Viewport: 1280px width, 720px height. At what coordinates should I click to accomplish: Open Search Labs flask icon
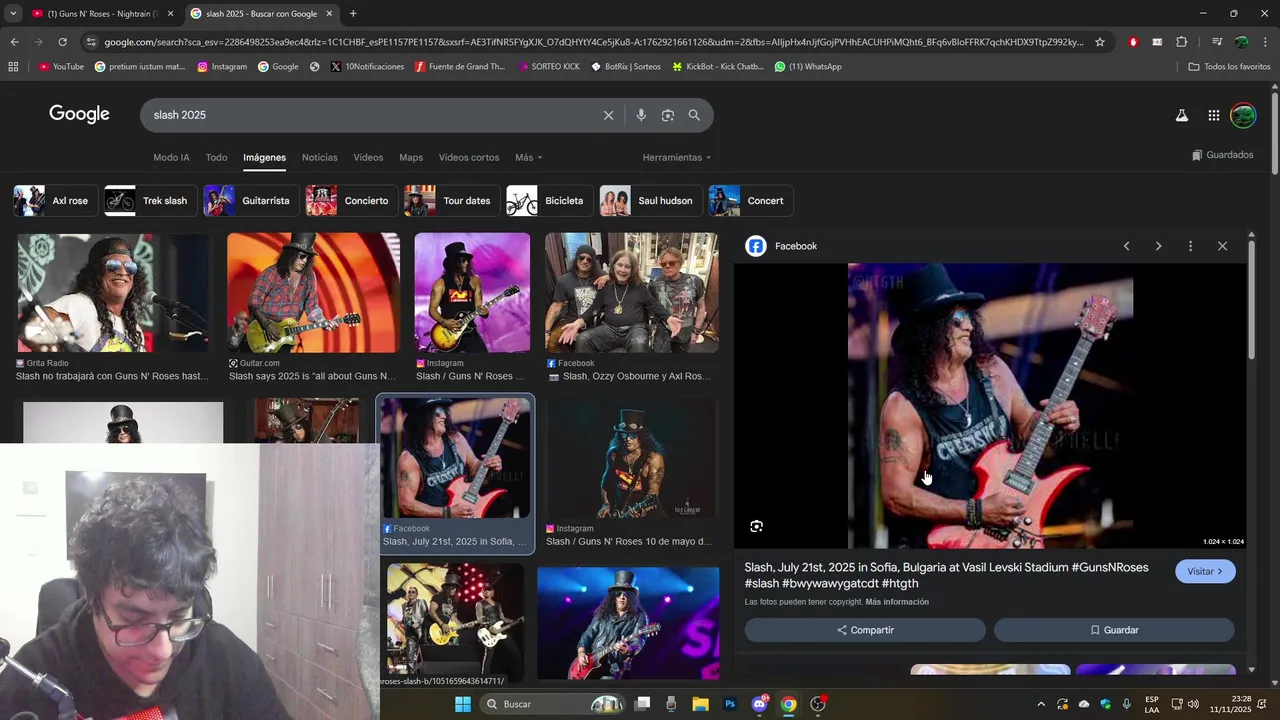pos(1182,115)
